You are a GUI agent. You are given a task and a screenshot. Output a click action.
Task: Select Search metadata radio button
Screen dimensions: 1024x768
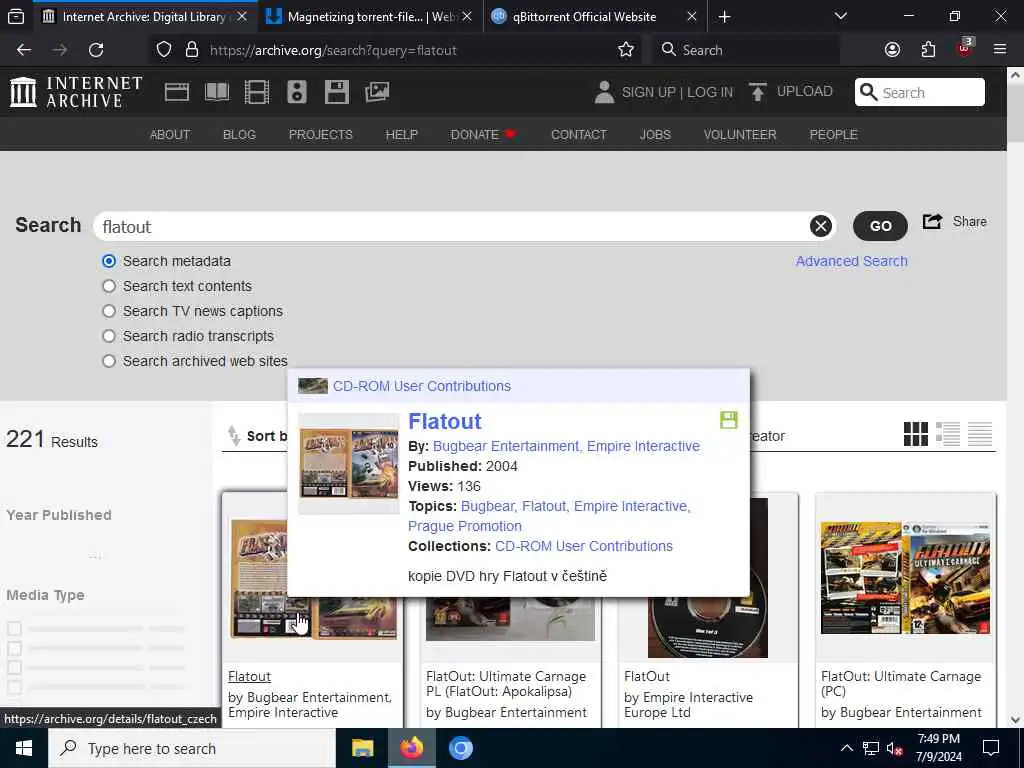click(109, 261)
